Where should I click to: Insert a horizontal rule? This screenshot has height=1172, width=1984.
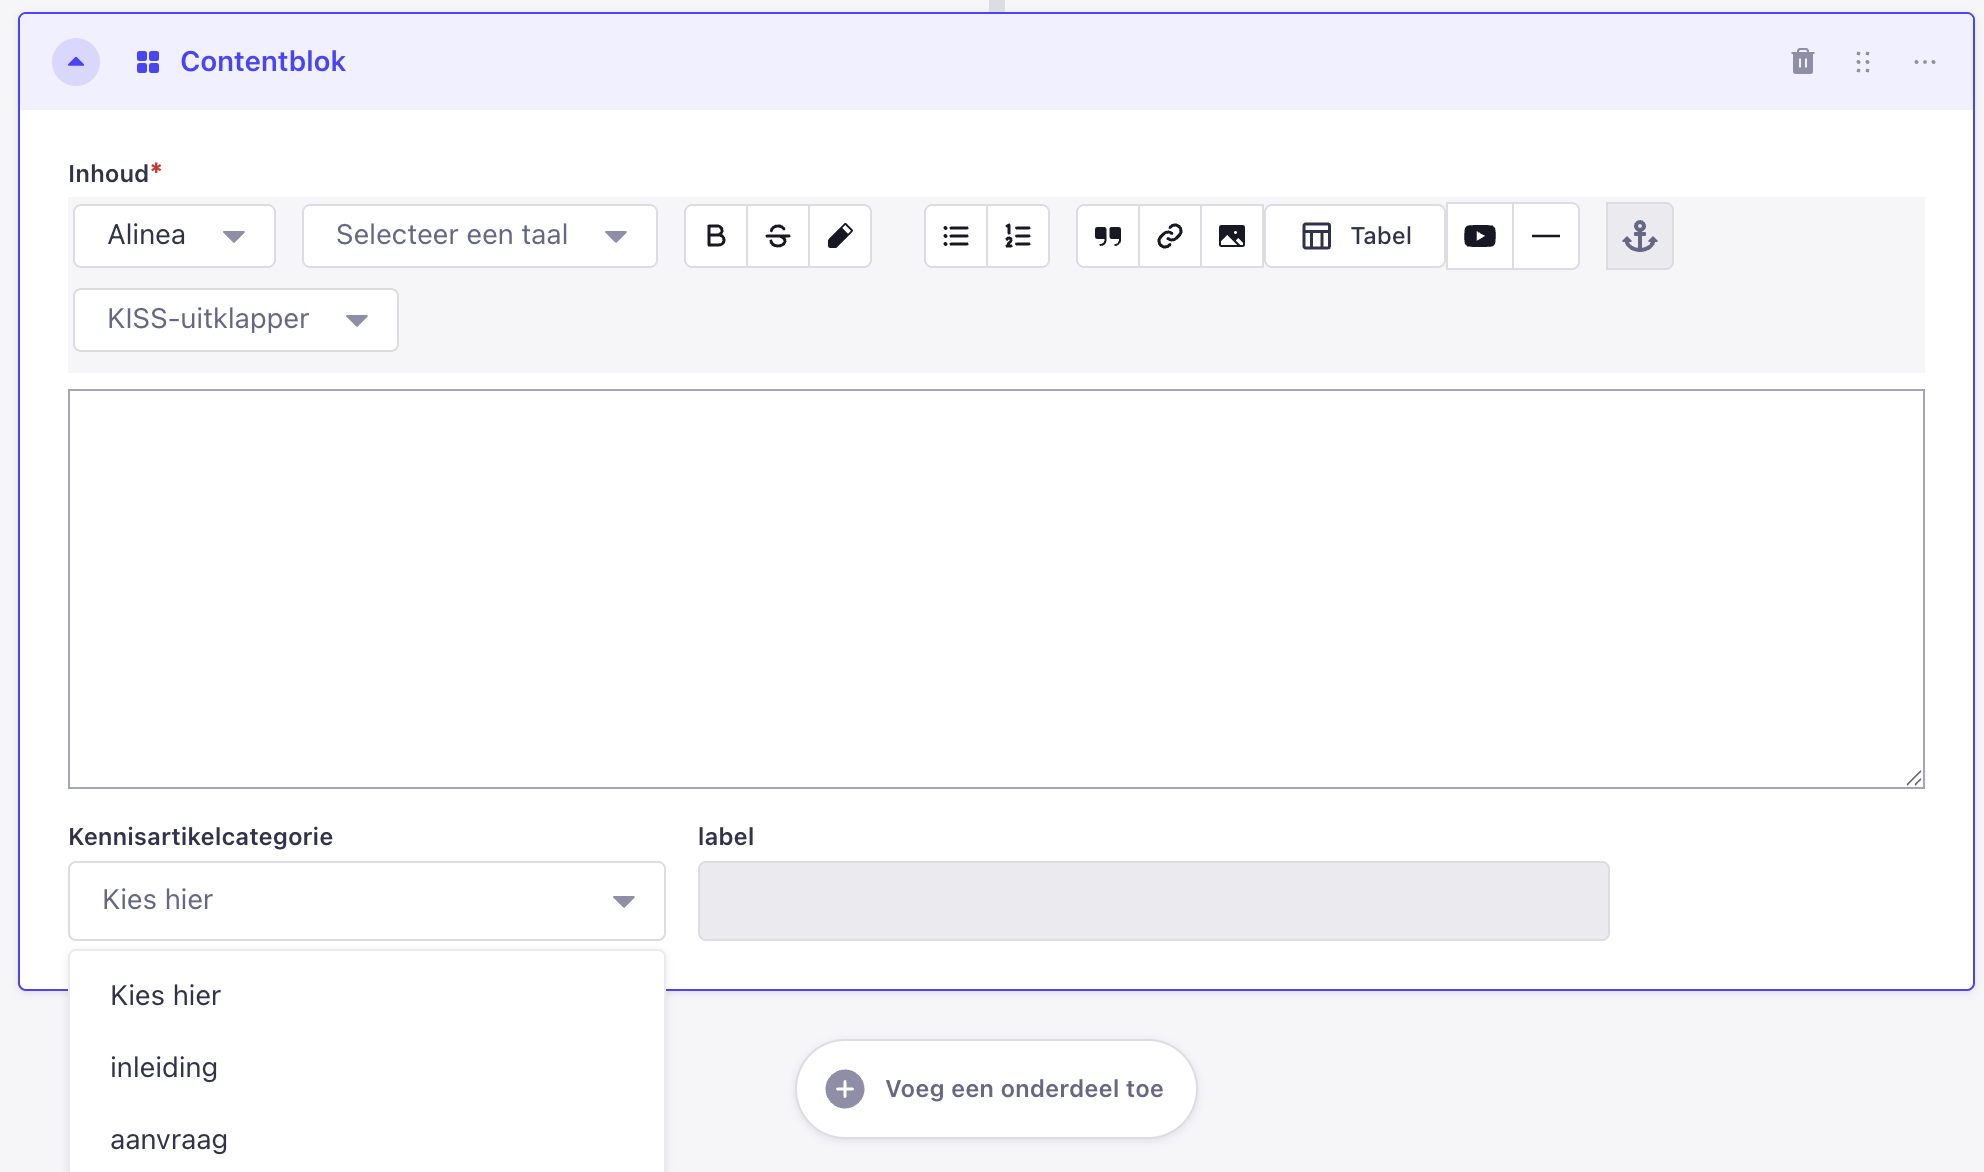[x=1546, y=236]
